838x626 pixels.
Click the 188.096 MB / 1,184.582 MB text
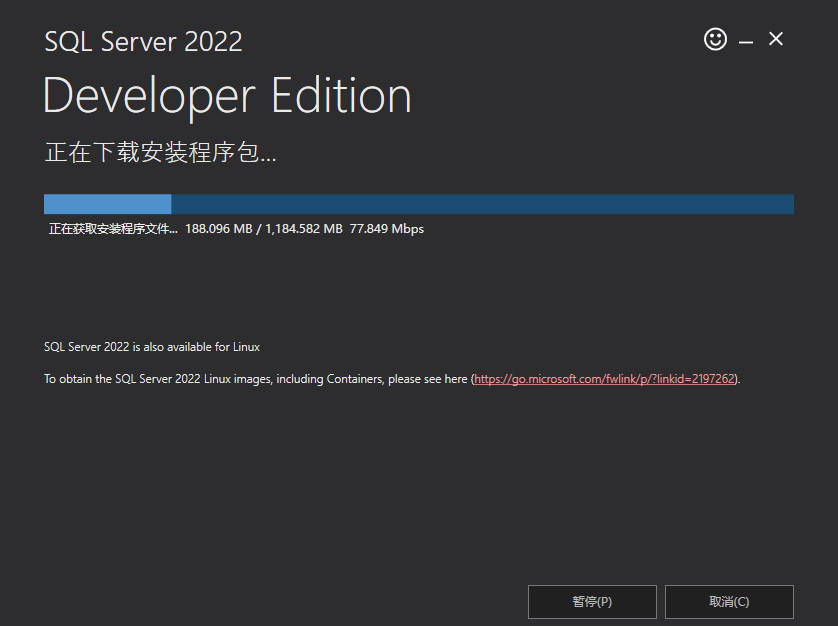[263, 229]
